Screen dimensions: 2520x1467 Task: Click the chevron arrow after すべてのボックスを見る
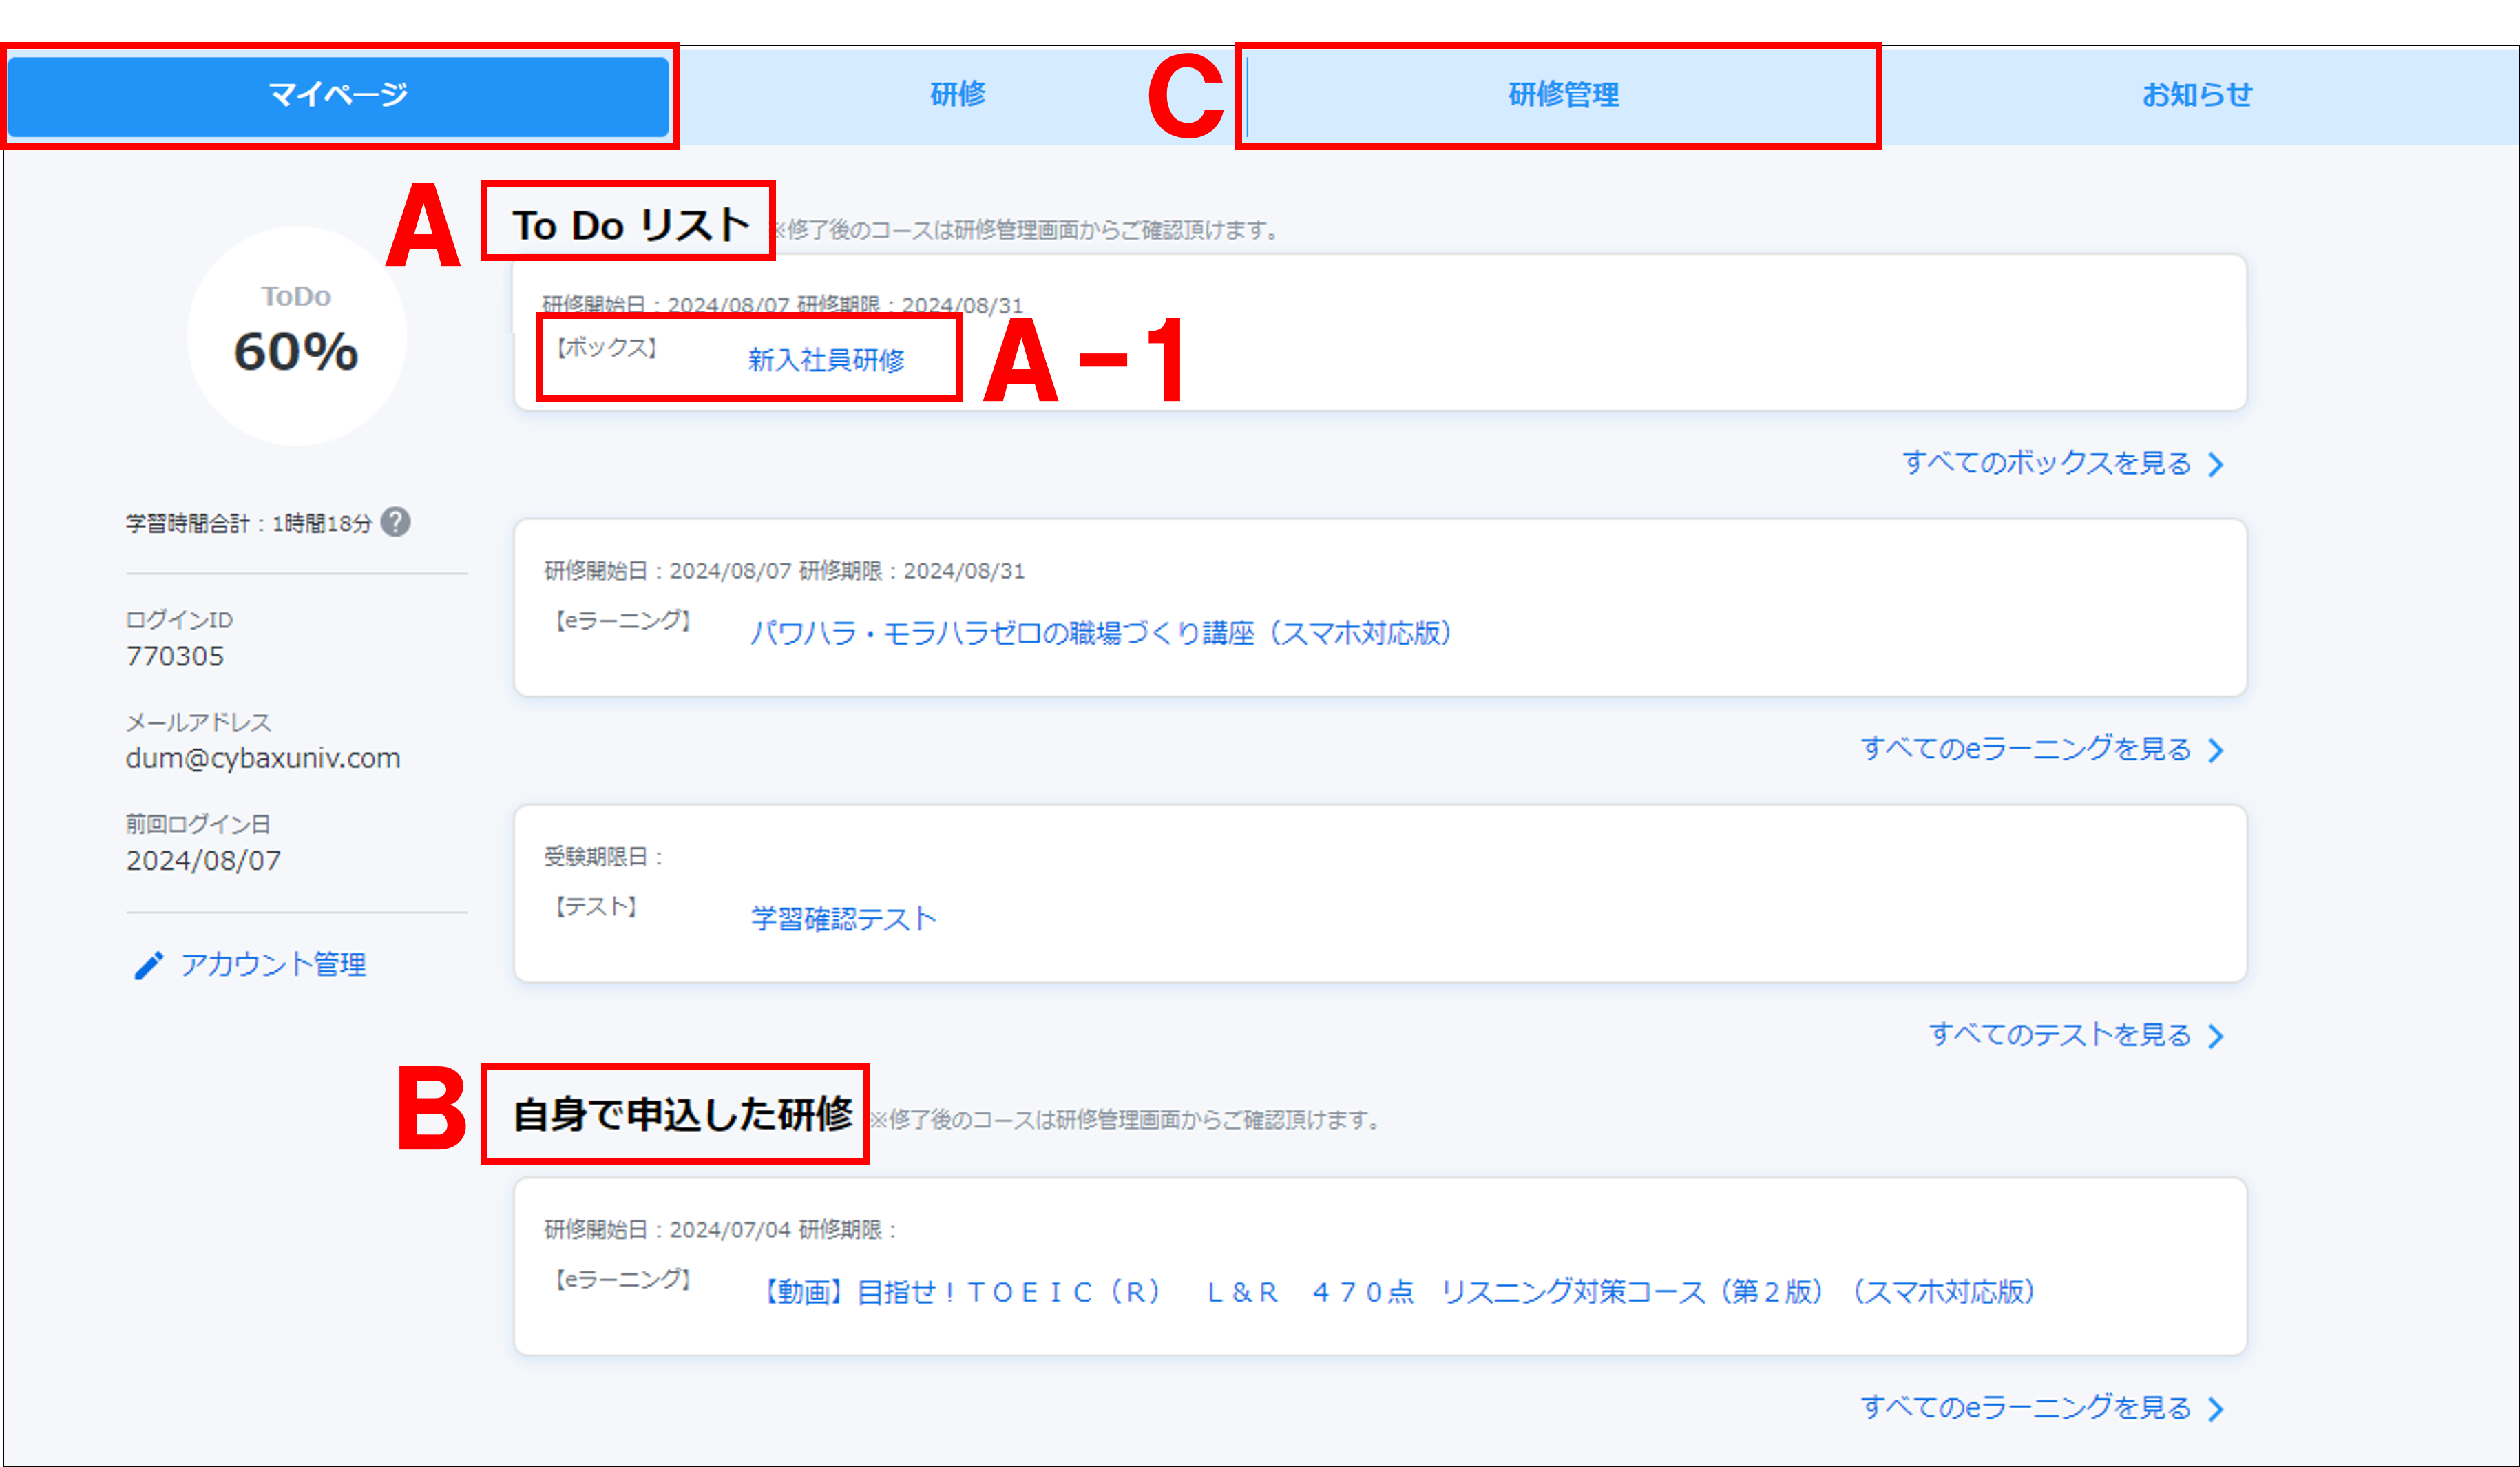pos(2216,464)
